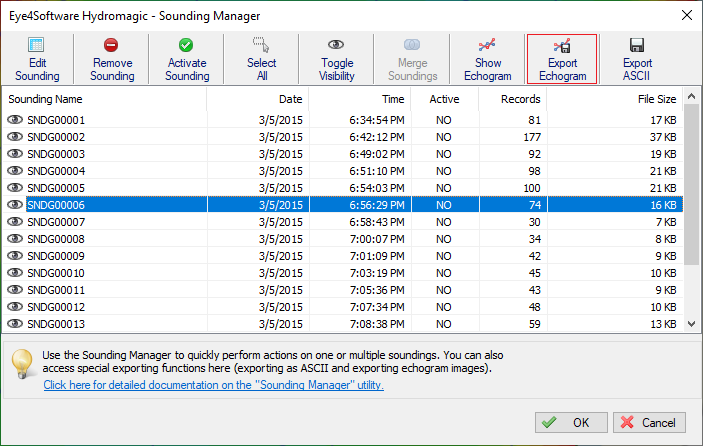Toggle eye icon for SNDG00013
Image resolution: width=703 pixels, height=446 pixels.
(x=15, y=324)
